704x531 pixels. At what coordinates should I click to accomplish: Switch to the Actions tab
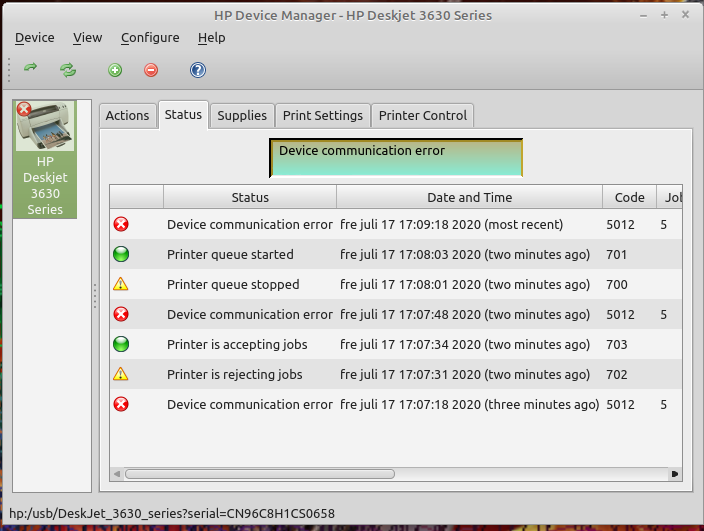click(x=128, y=115)
